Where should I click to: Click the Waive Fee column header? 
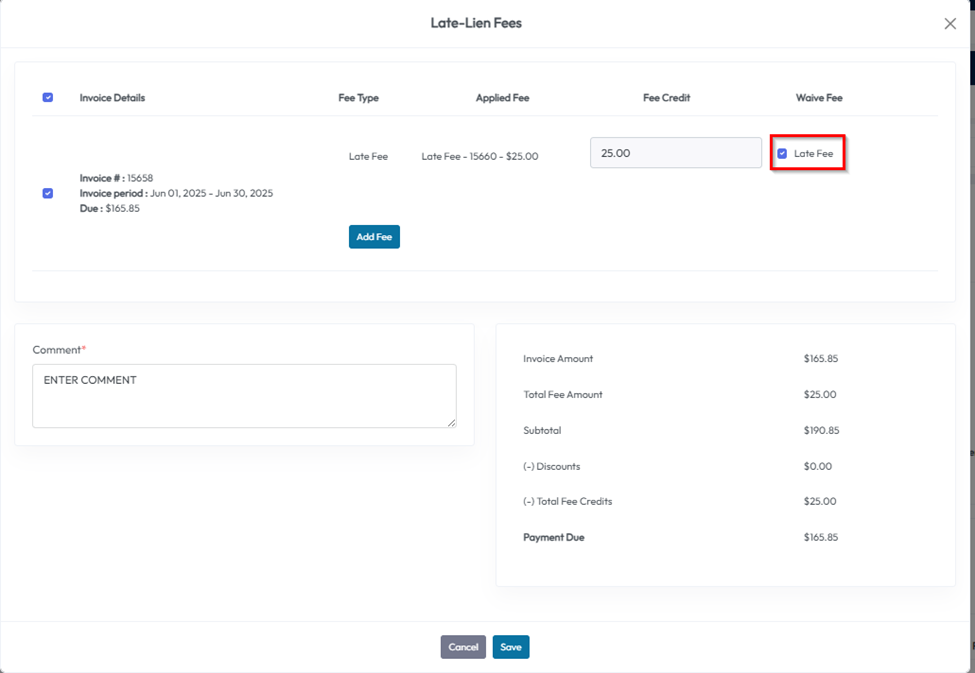[x=819, y=98]
